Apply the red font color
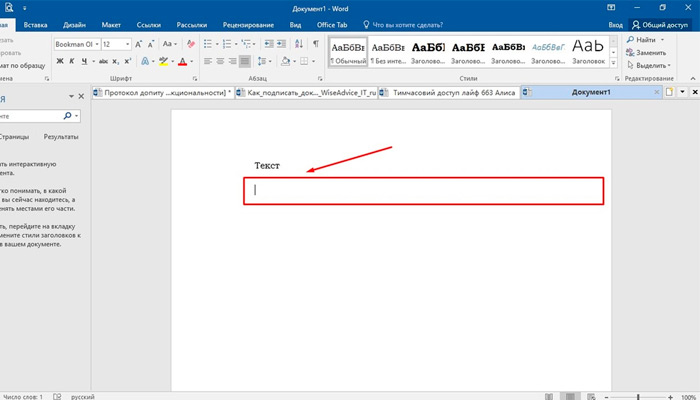This screenshot has width=700, height=400. (x=183, y=61)
